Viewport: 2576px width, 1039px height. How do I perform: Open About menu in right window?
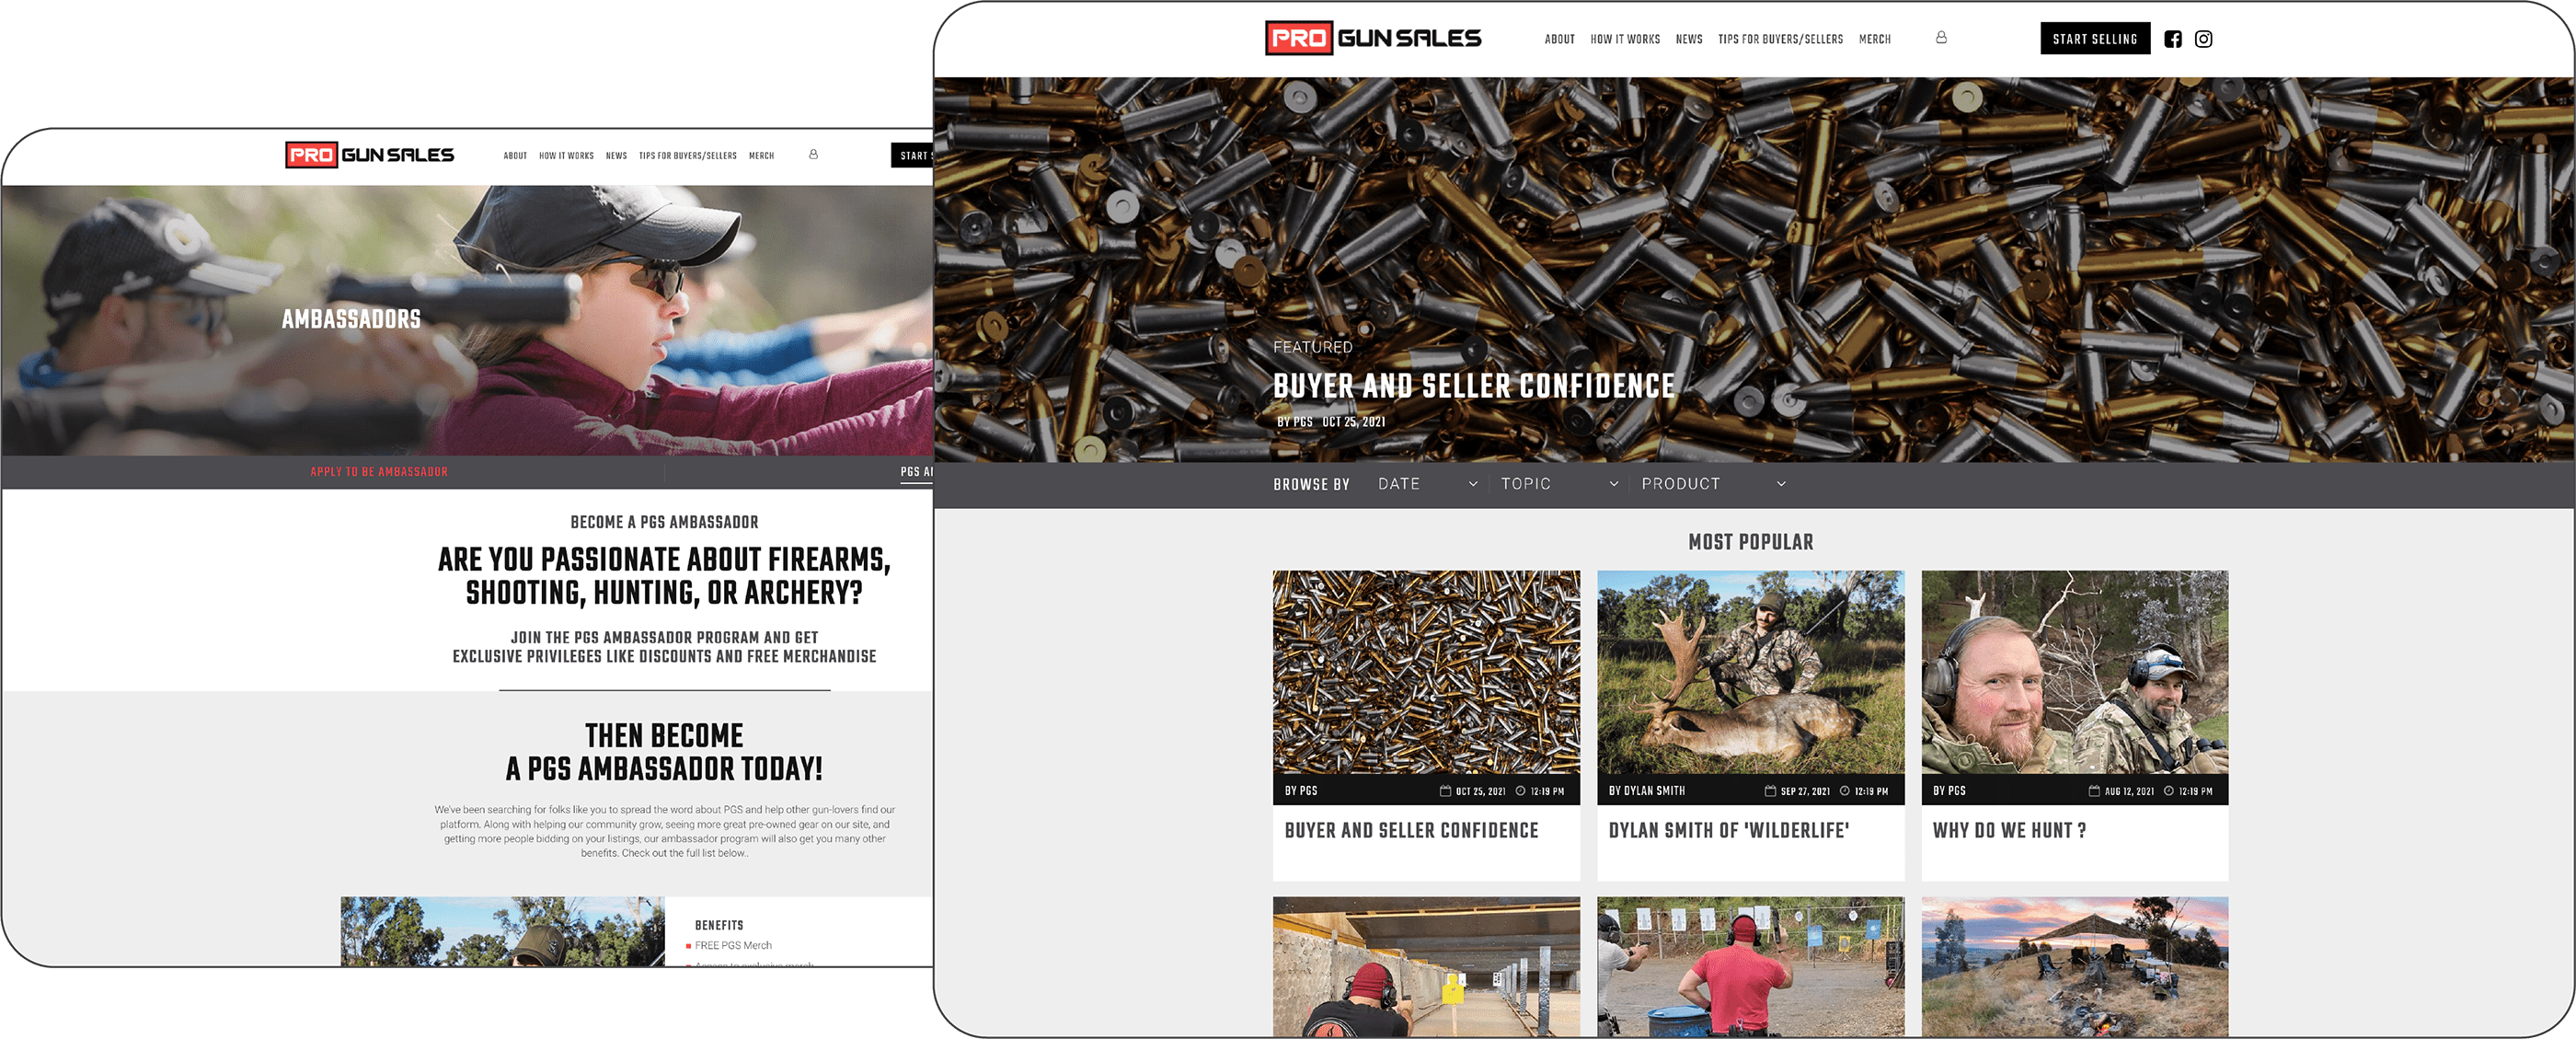[x=1559, y=40]
